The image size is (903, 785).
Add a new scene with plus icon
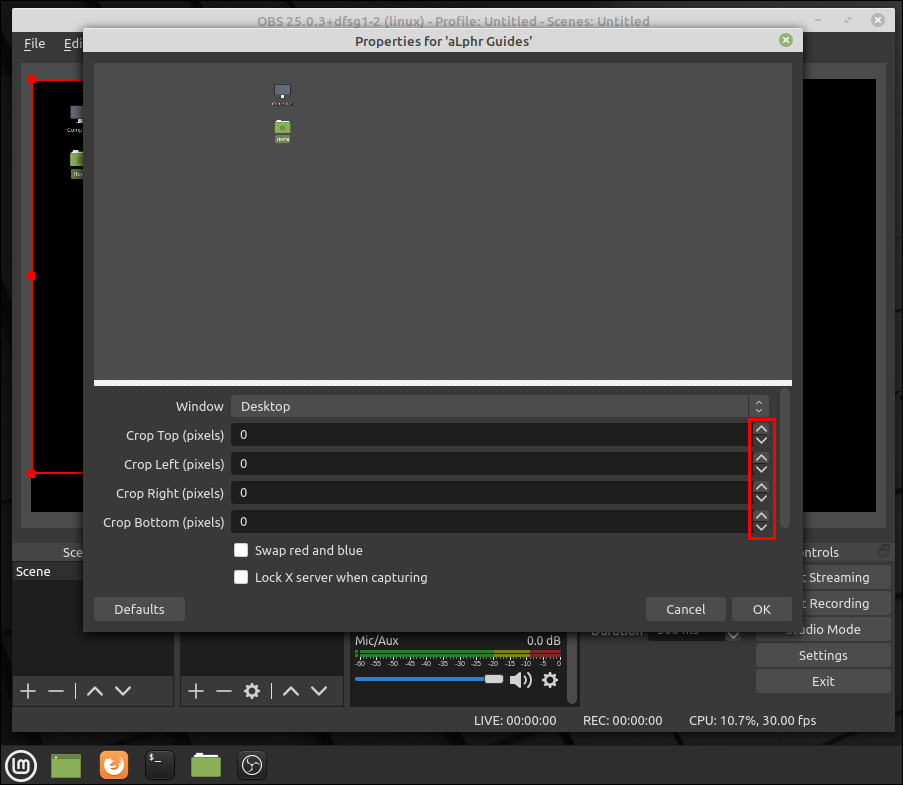[x=28, y=691]
